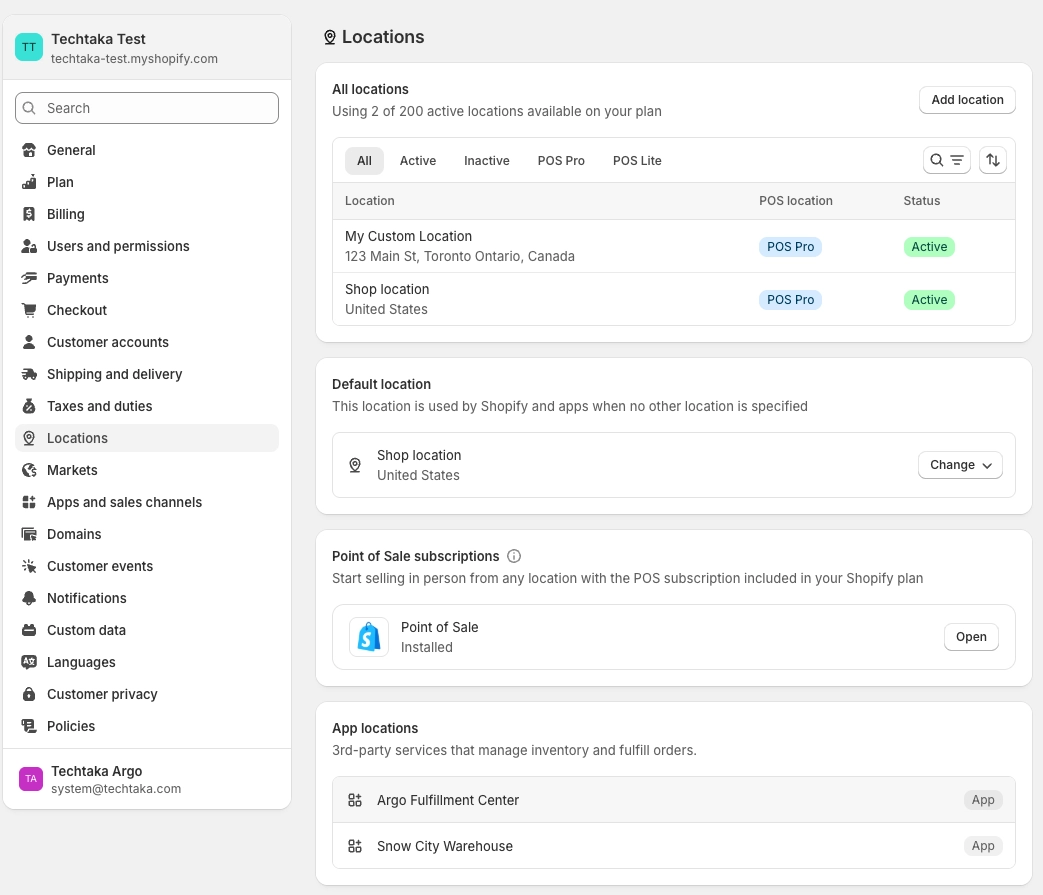This screenshot has width=1043, height=895.
Task: Click the Add location button
Action: point(967,100)
